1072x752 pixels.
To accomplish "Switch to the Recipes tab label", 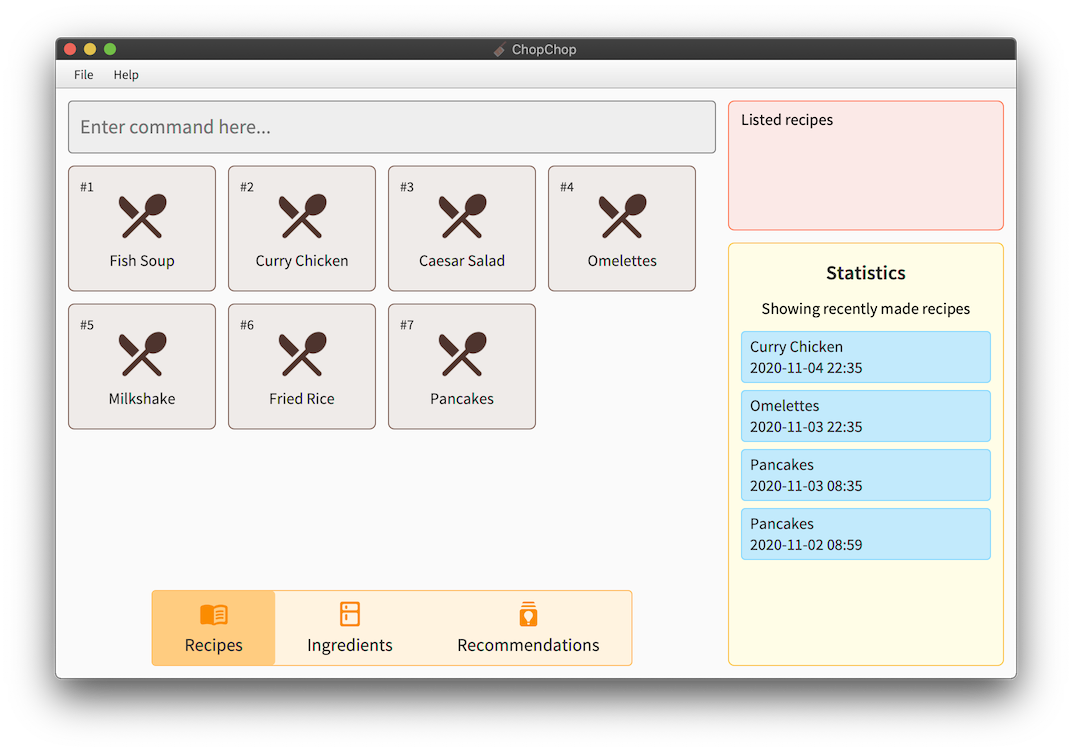I will pos(213,645).
